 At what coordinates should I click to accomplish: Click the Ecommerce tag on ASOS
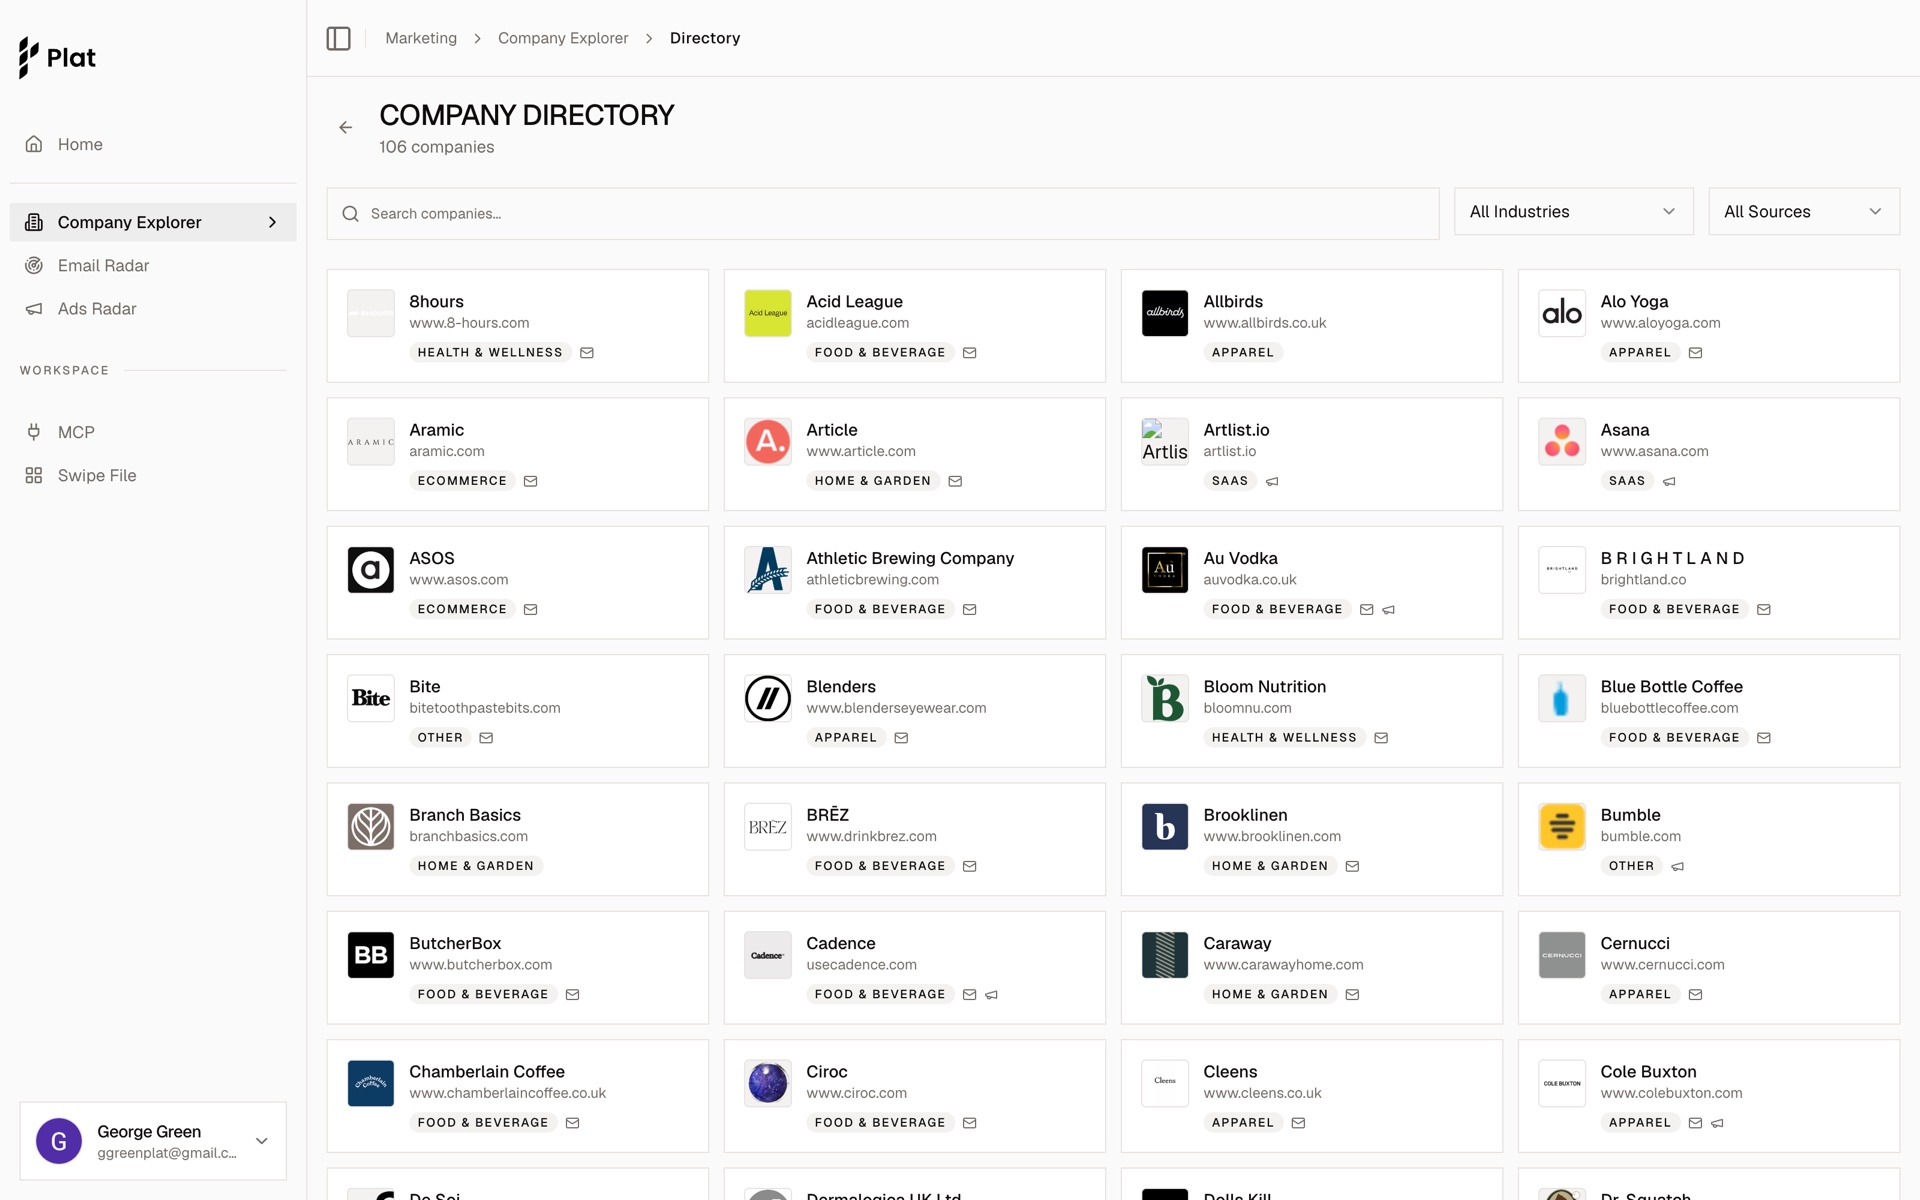462,609
